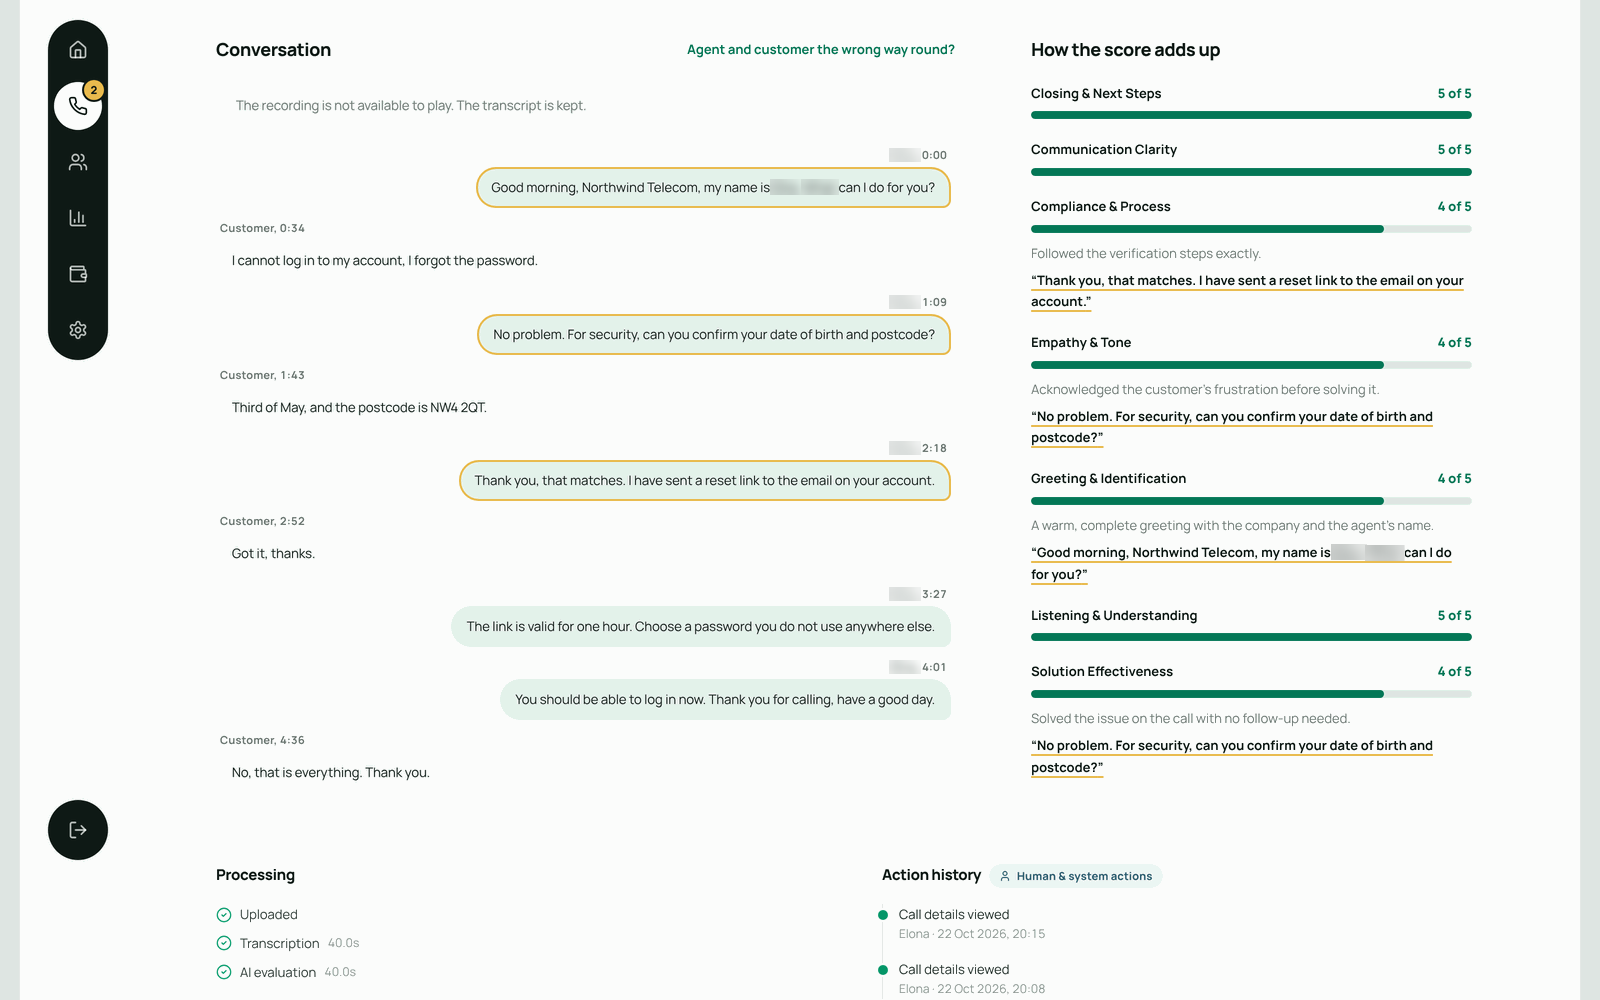Click the Empathy & Tone category label
Viewport: 1600px width, 1000px height.
coord(1081,343)
